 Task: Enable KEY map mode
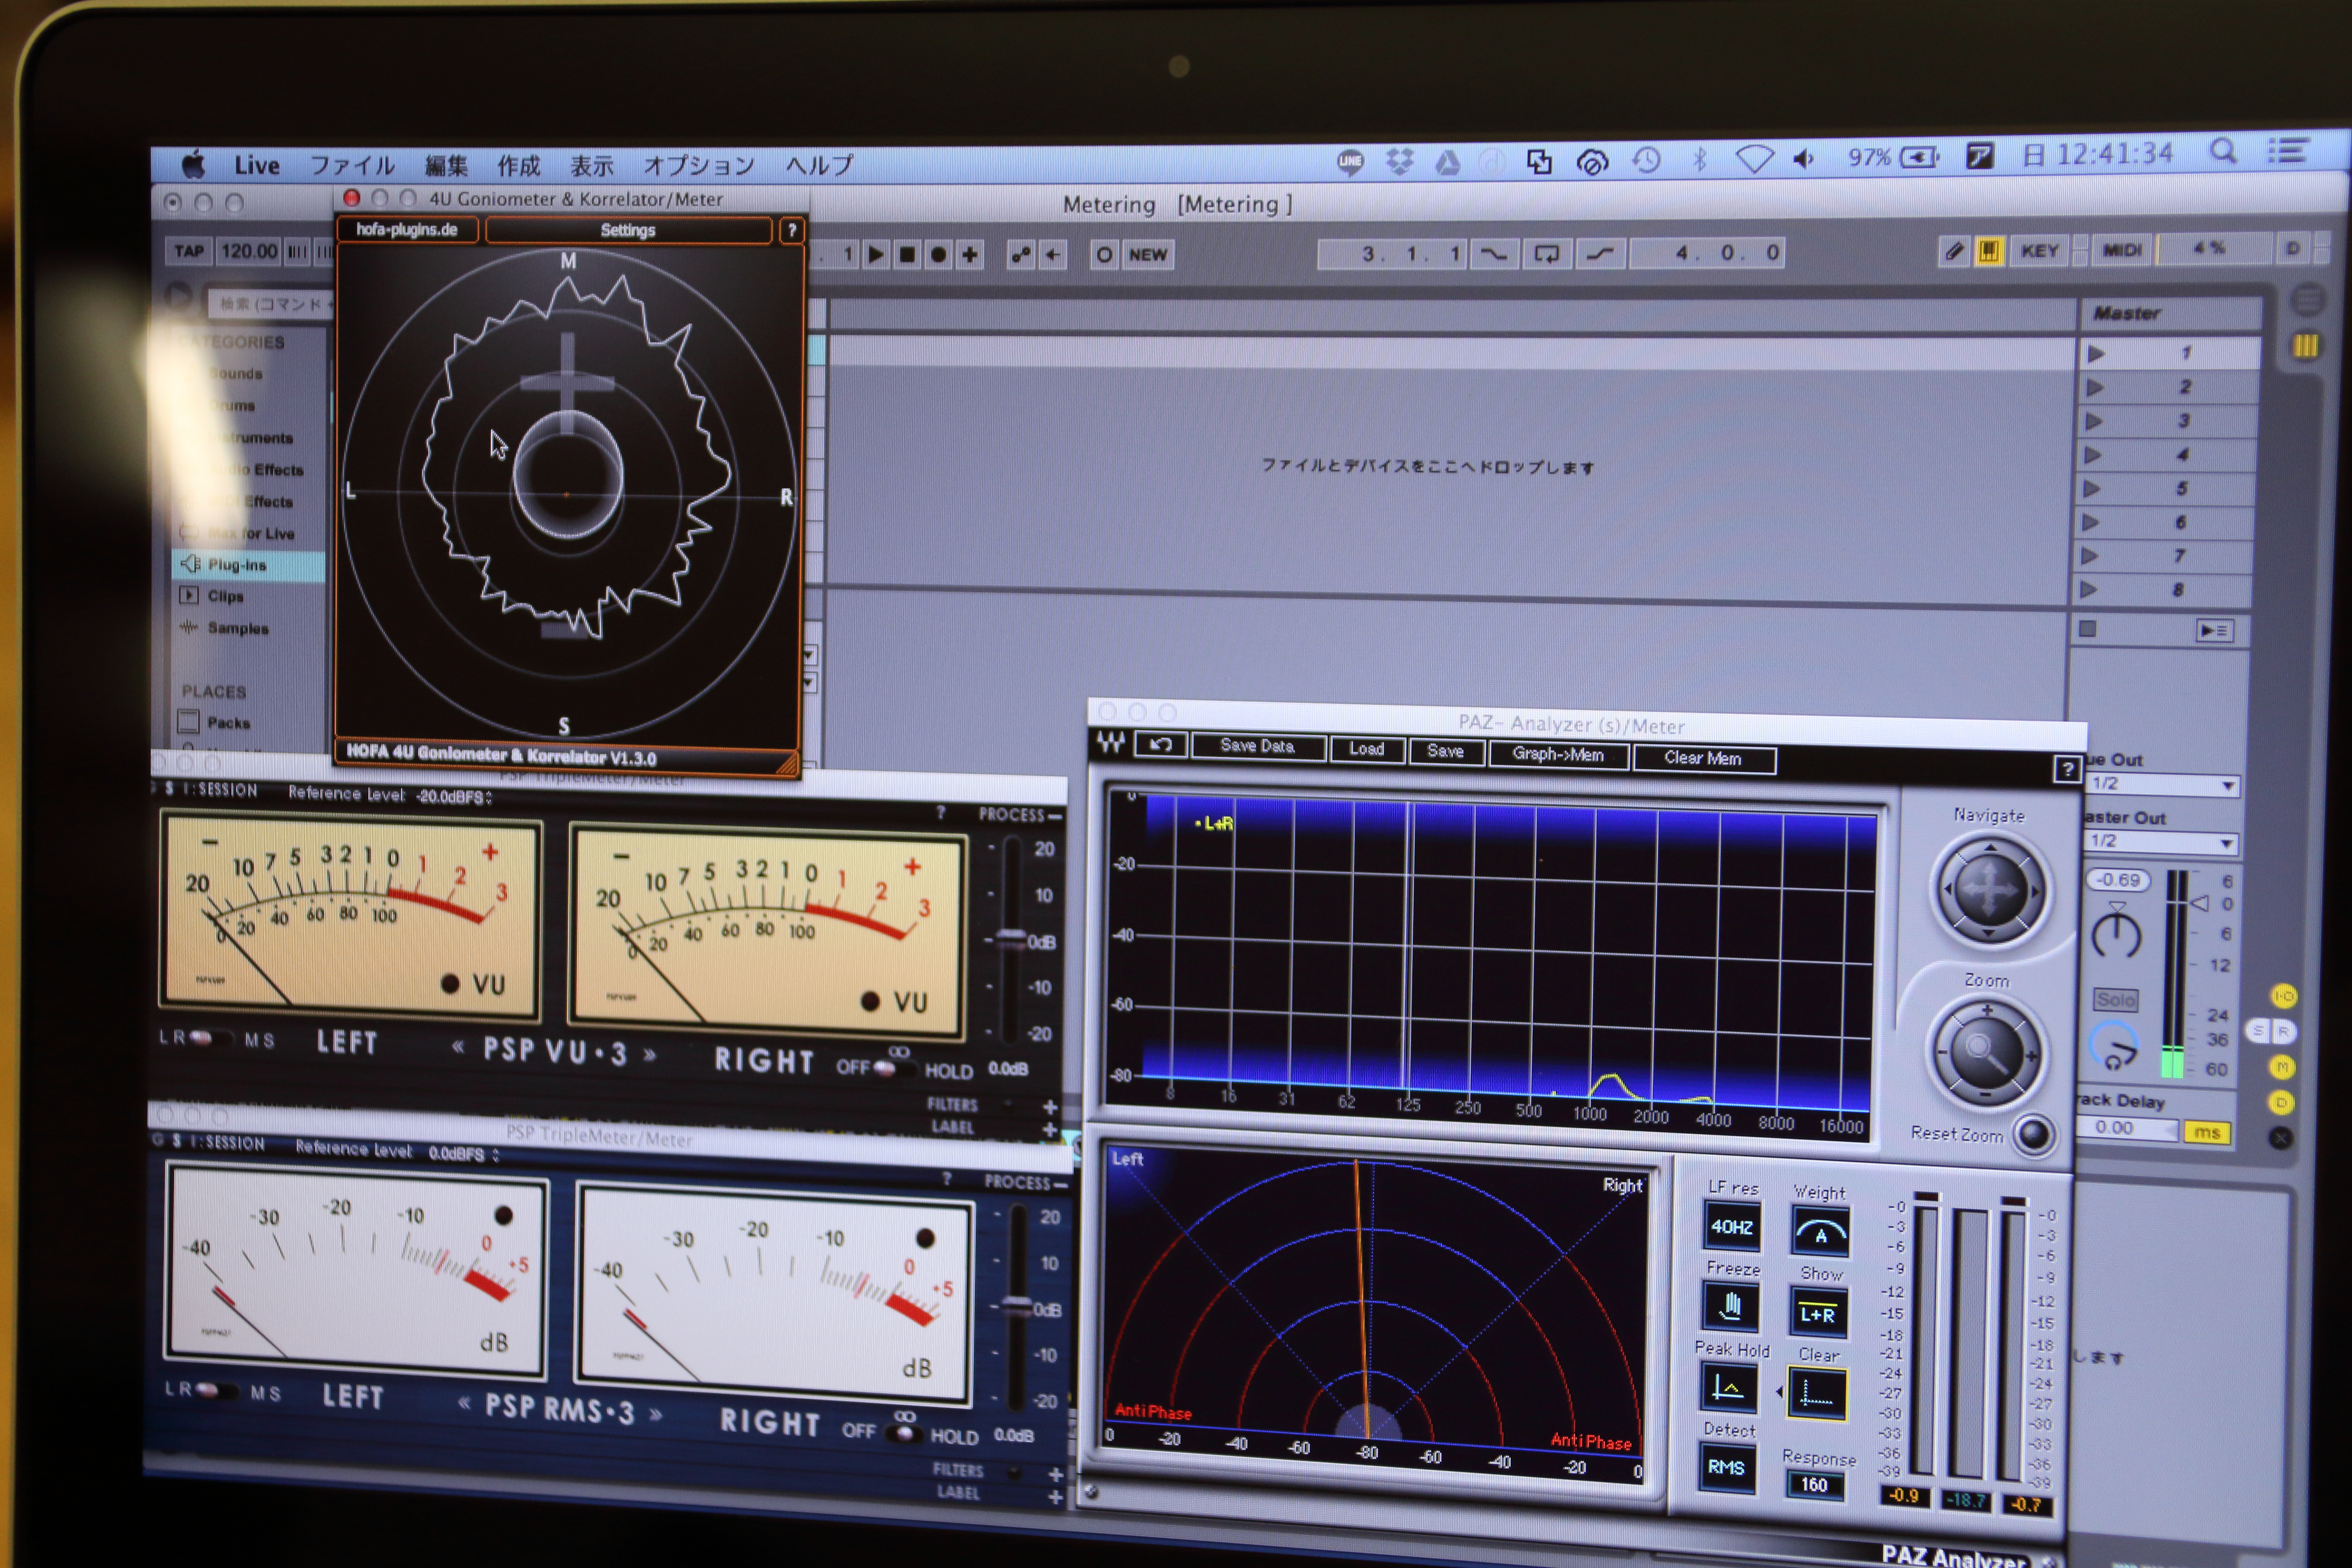(x=2039, y=250)
